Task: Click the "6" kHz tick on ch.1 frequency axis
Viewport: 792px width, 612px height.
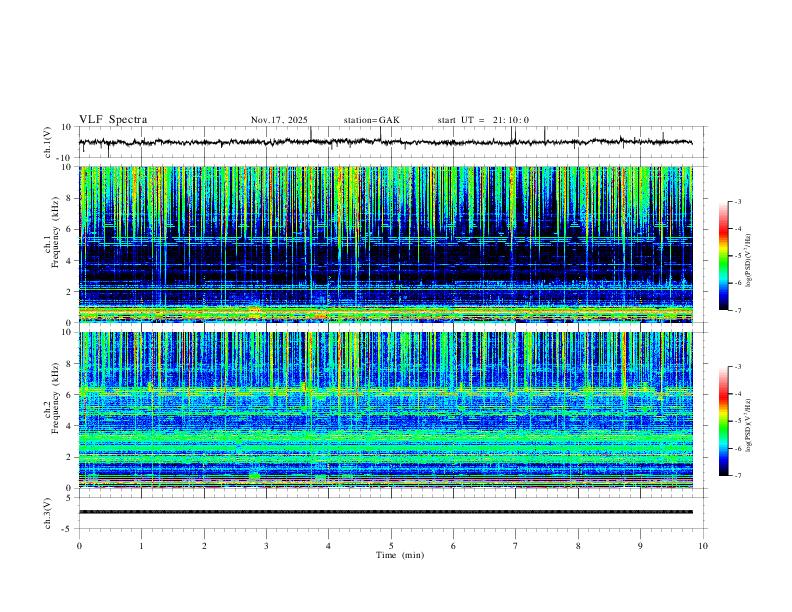Action: [69, 229]
